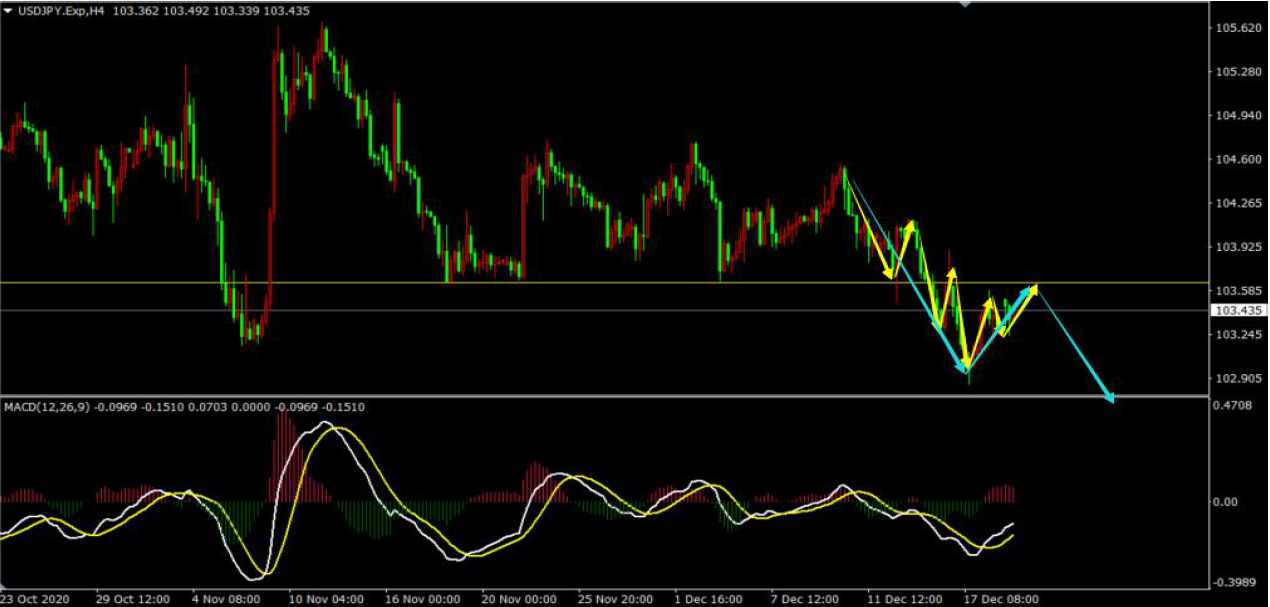Click the 104.265 price scale label
Screen dimensions: 1270x607
(1237, 204)
